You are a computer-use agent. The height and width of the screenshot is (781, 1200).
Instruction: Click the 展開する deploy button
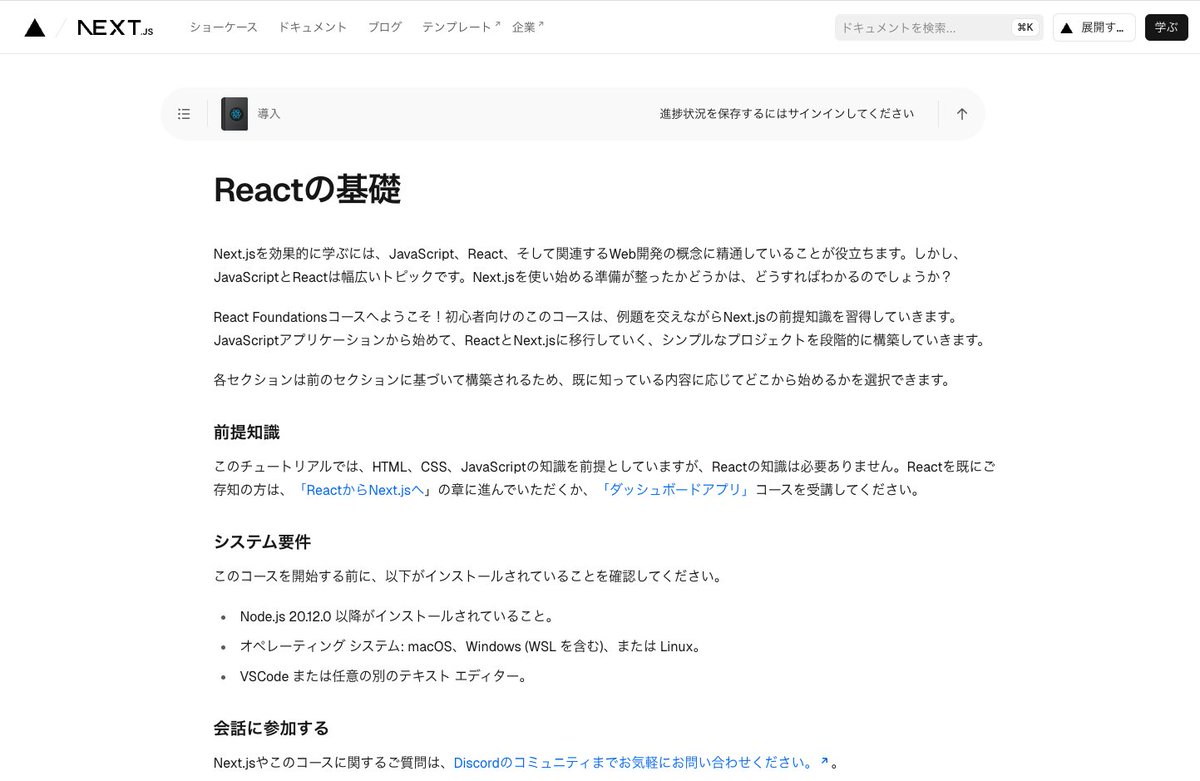click(1094, 28)
